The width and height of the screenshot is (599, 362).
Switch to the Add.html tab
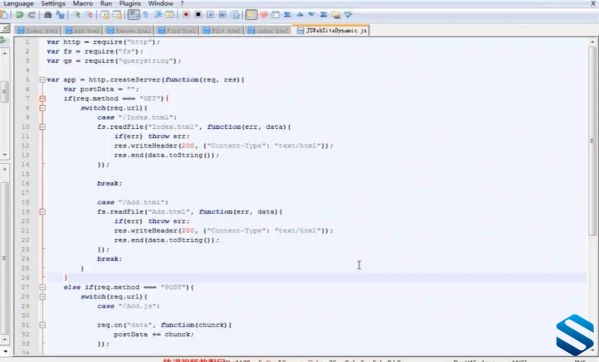tap(83, 30)
